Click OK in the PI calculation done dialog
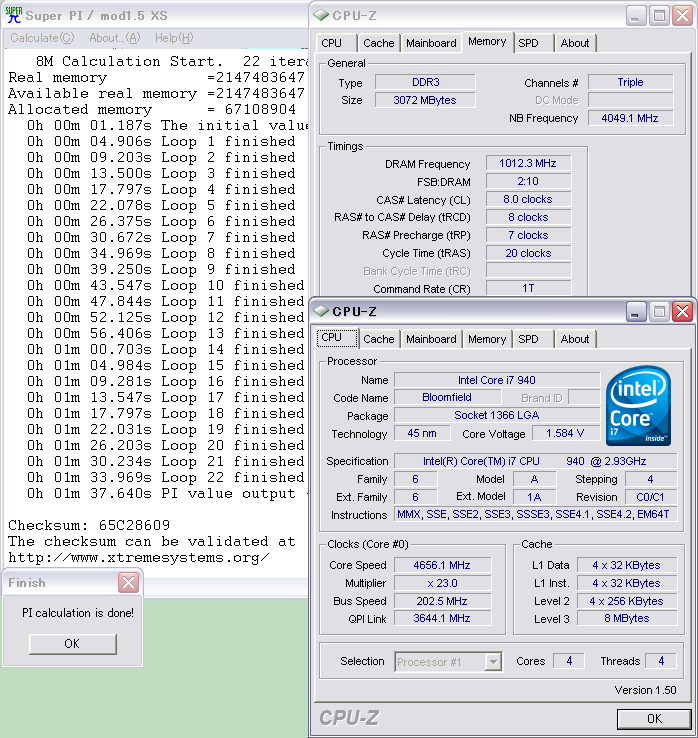 (x=72, y=644)
